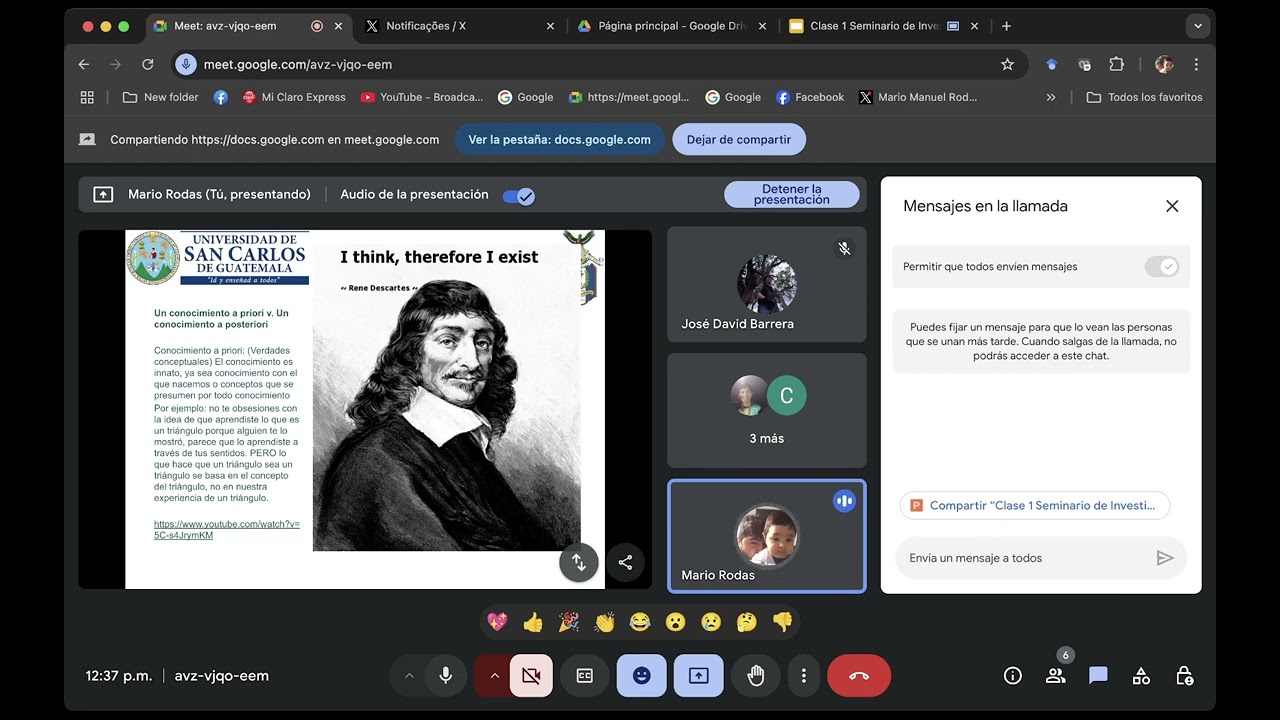Send the clapping hands reaction
Viewport: 1280px width, 720px height.
coord(604,622)
